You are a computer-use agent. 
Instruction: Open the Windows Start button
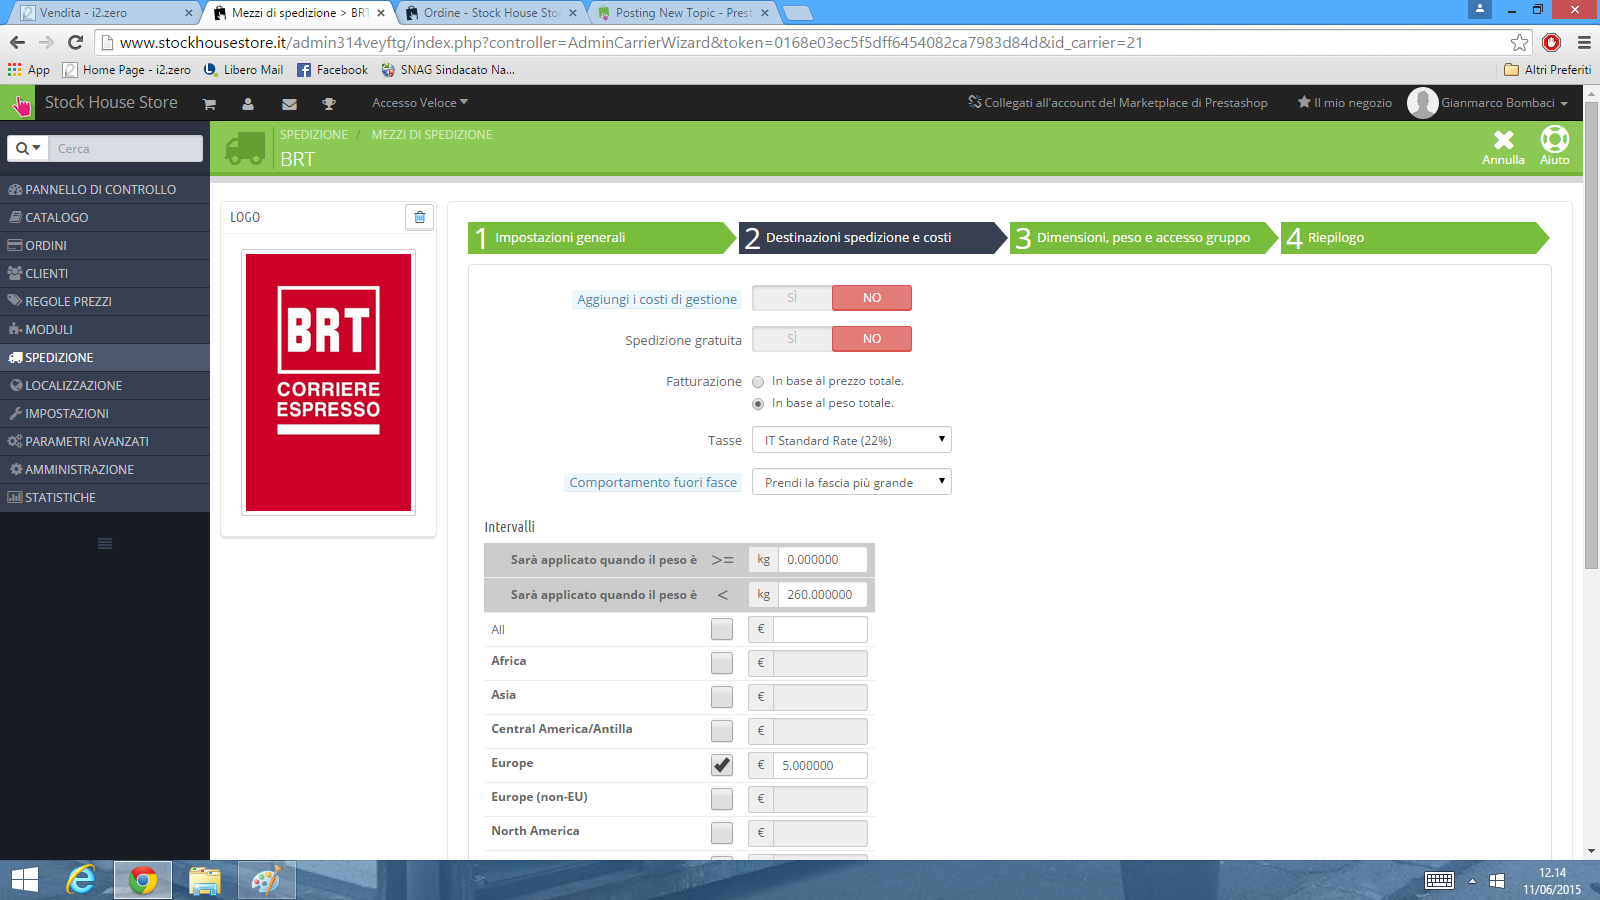tap(25, 880)
